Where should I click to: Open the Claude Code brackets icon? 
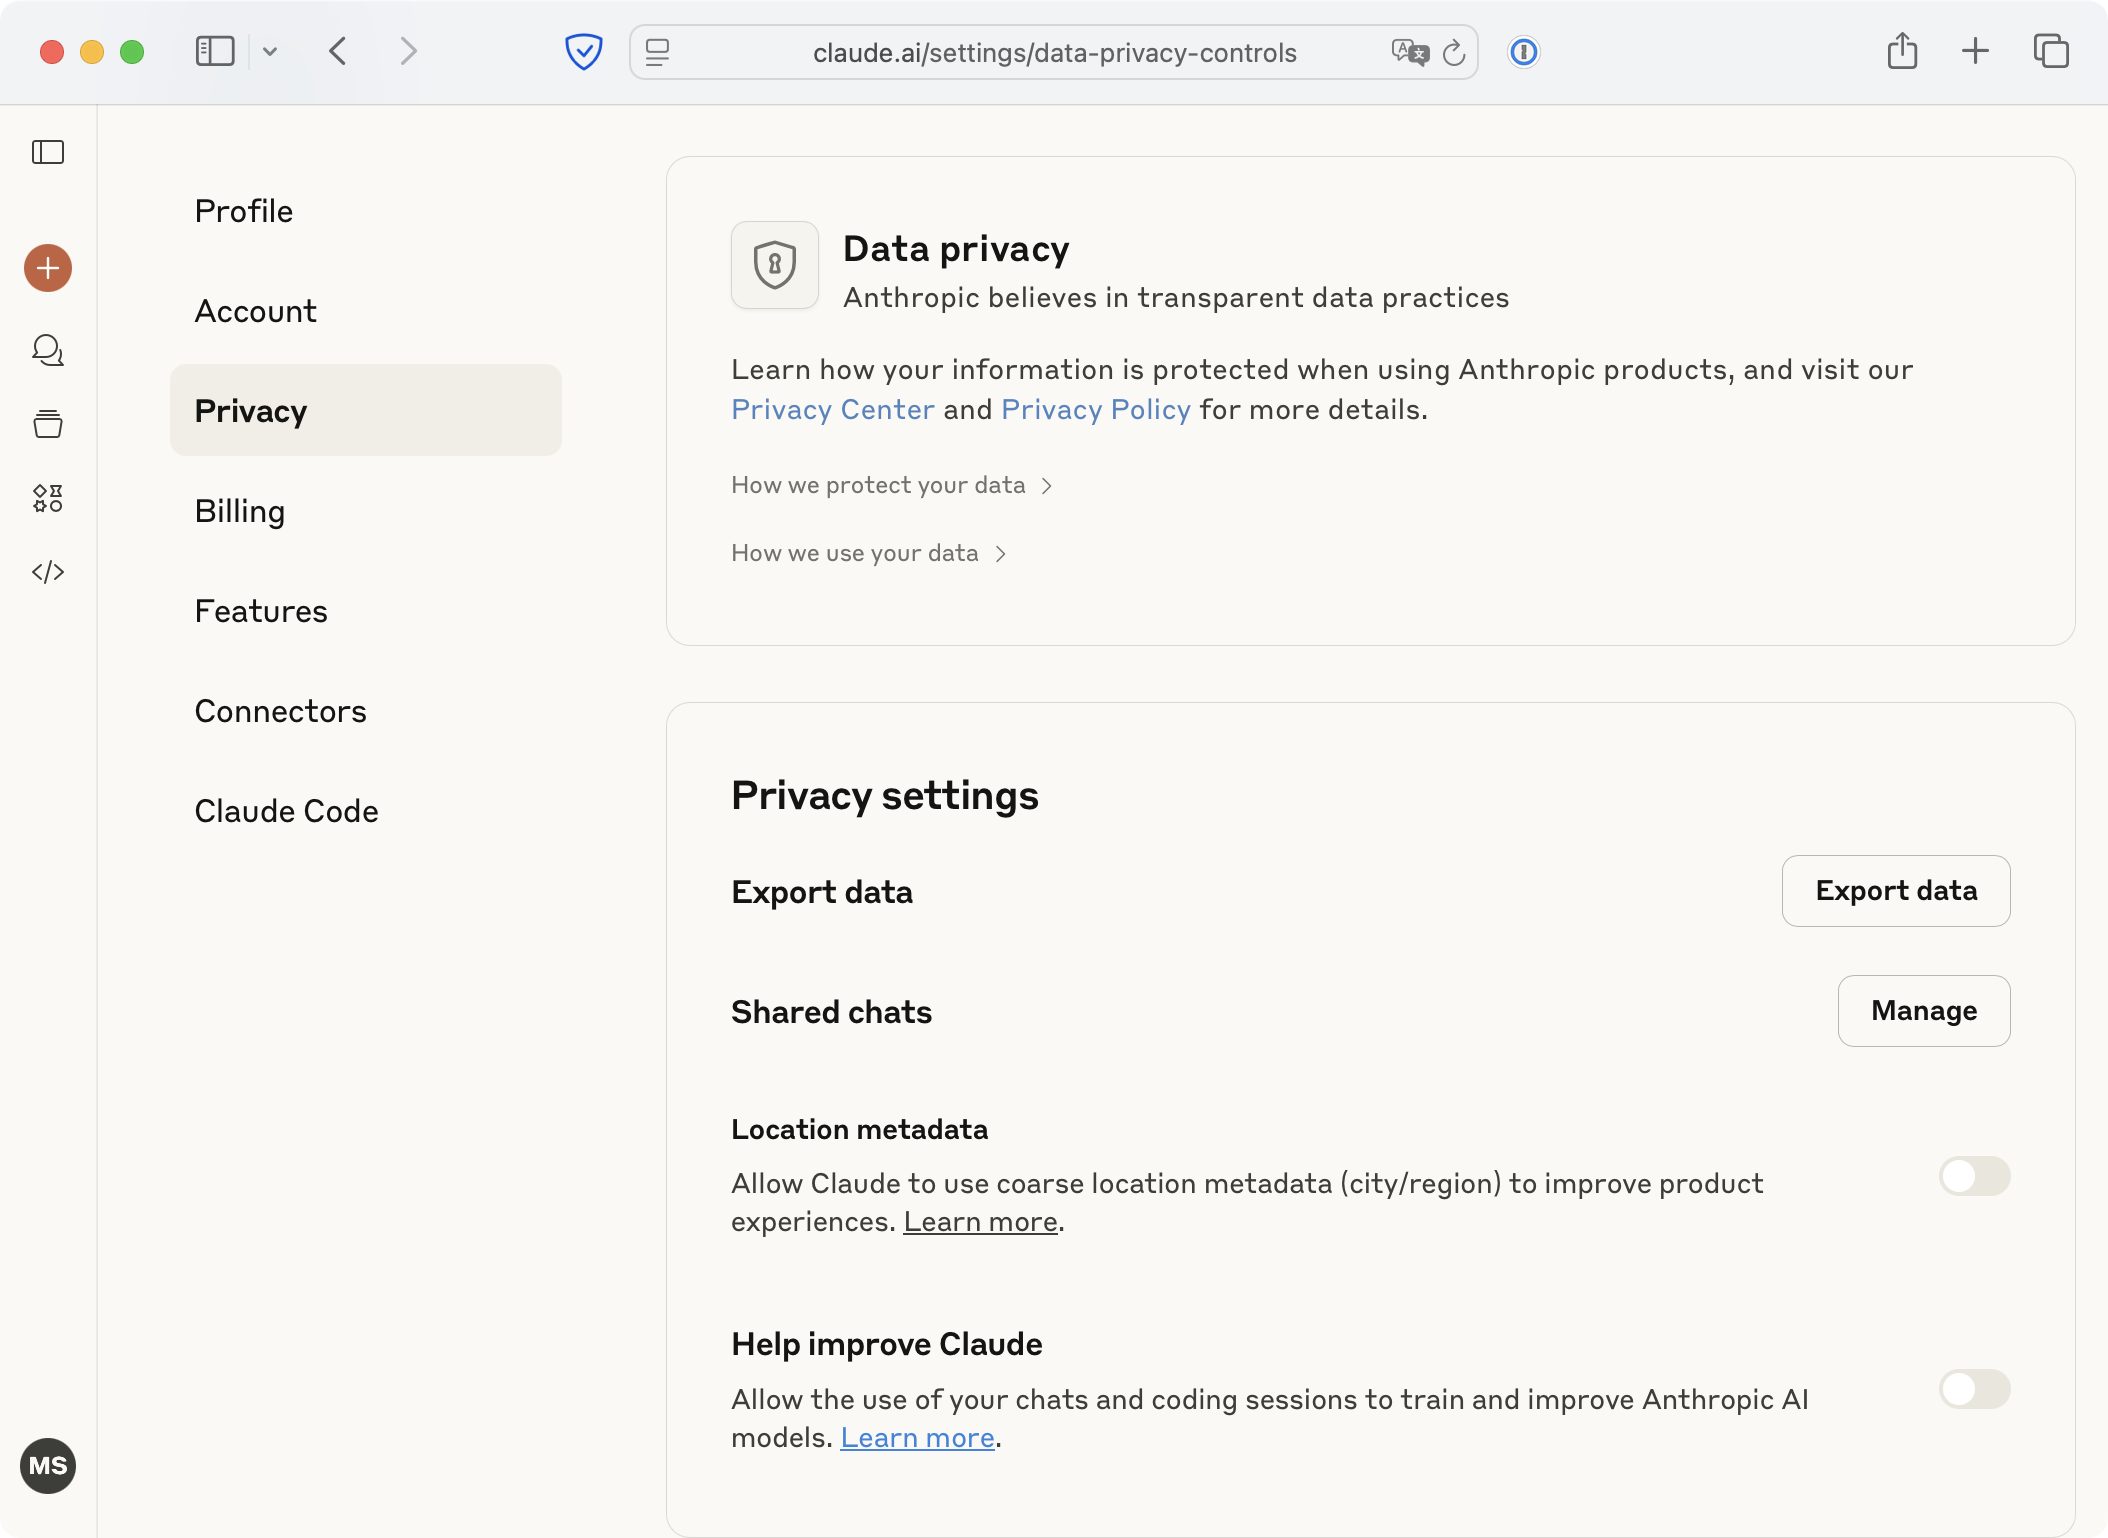pos(48,572)
